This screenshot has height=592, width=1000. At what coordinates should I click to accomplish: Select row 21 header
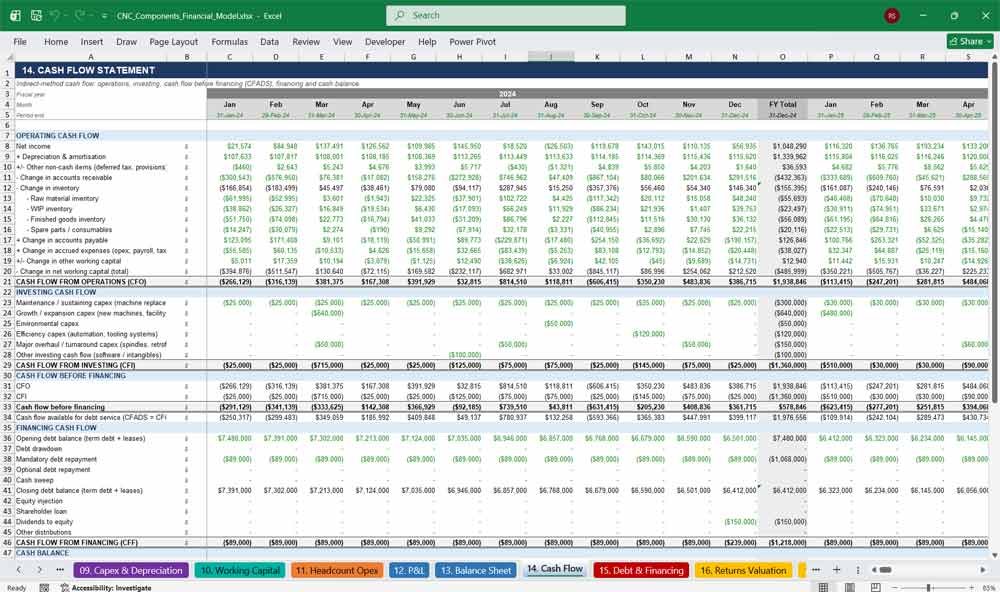[7, 282]
